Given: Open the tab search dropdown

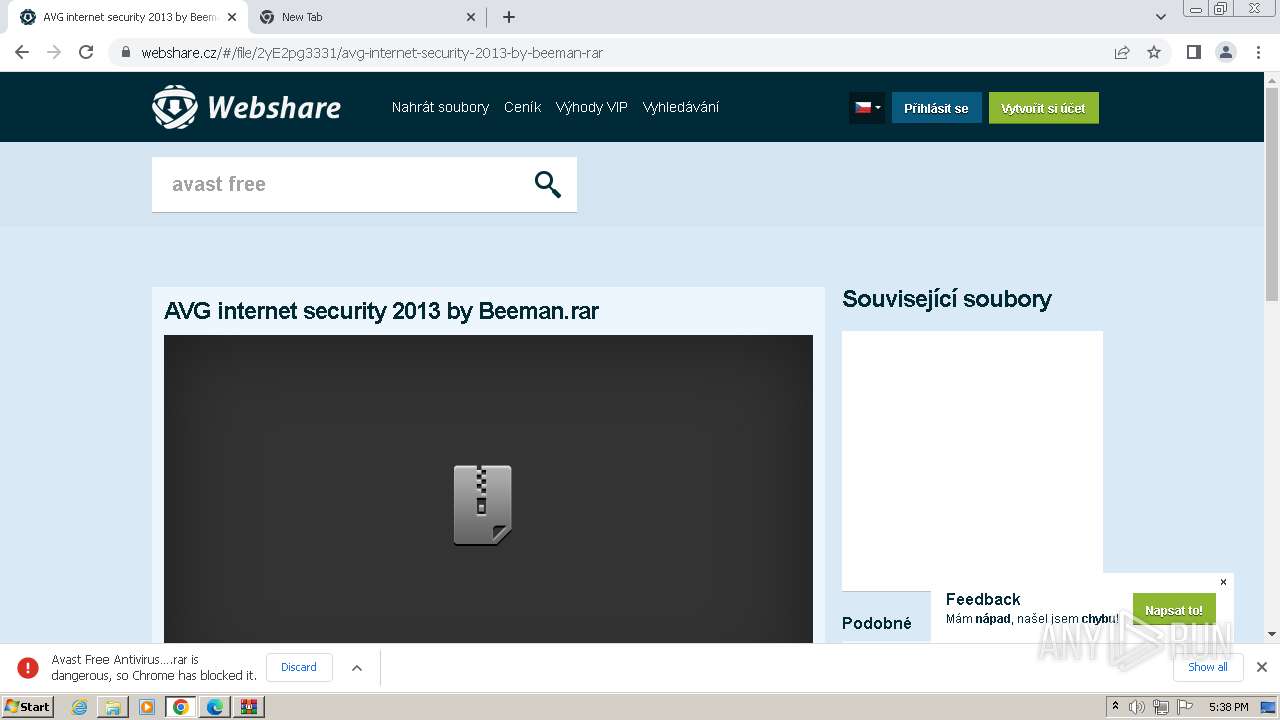Looking at the screenshot, I should (1161, 17).
